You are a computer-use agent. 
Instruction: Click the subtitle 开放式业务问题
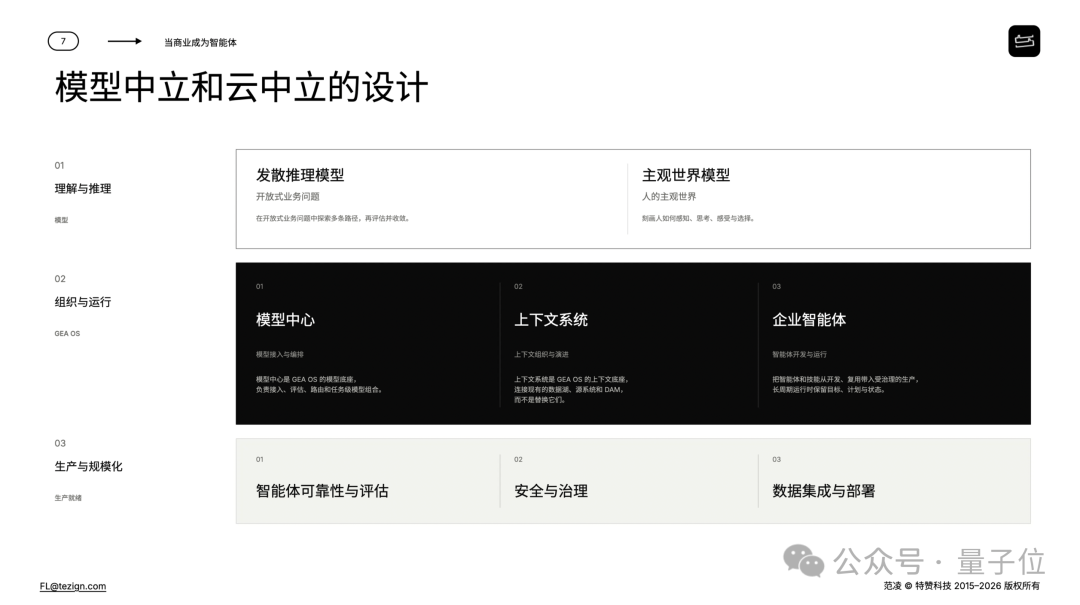[x=288, y=197]
